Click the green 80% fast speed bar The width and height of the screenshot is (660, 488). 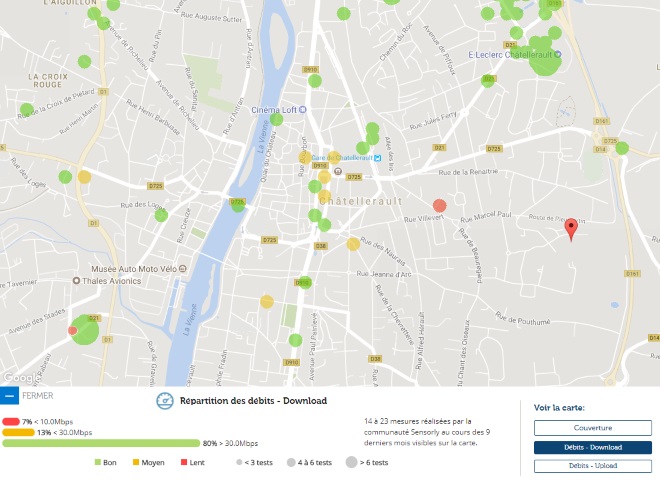pyautogui.click(x=101, y=443)
